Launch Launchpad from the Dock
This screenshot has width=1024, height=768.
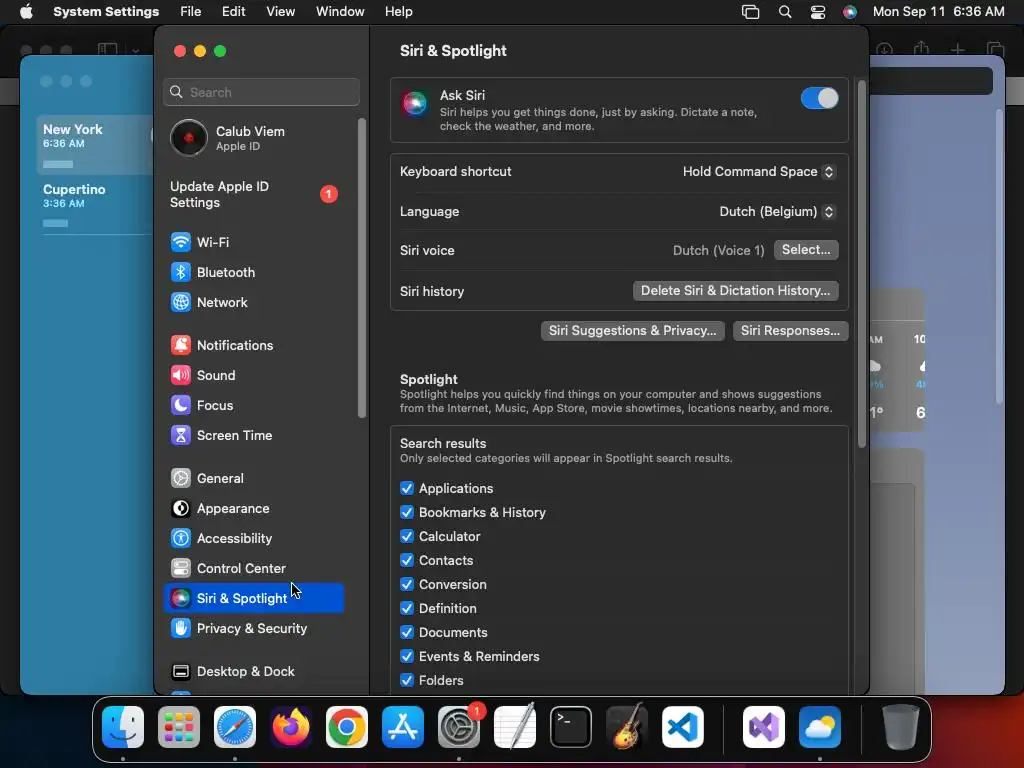point(179,727)
